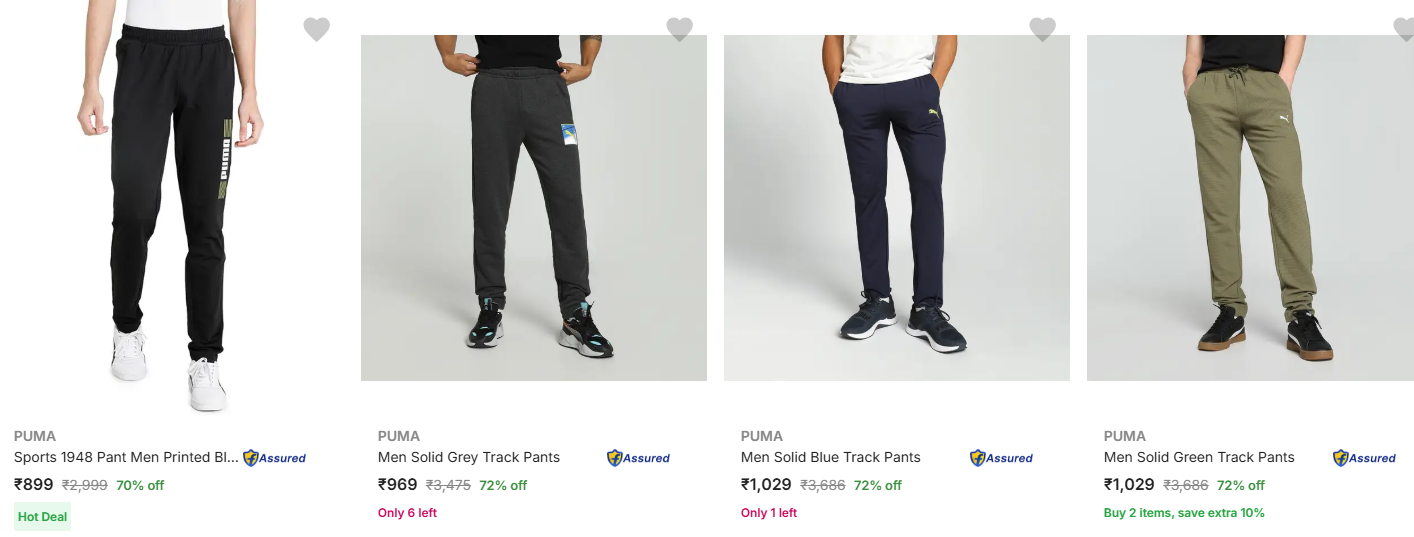Open olive green track pants product image
The image size is (1414, 537).
[1250, 208]
